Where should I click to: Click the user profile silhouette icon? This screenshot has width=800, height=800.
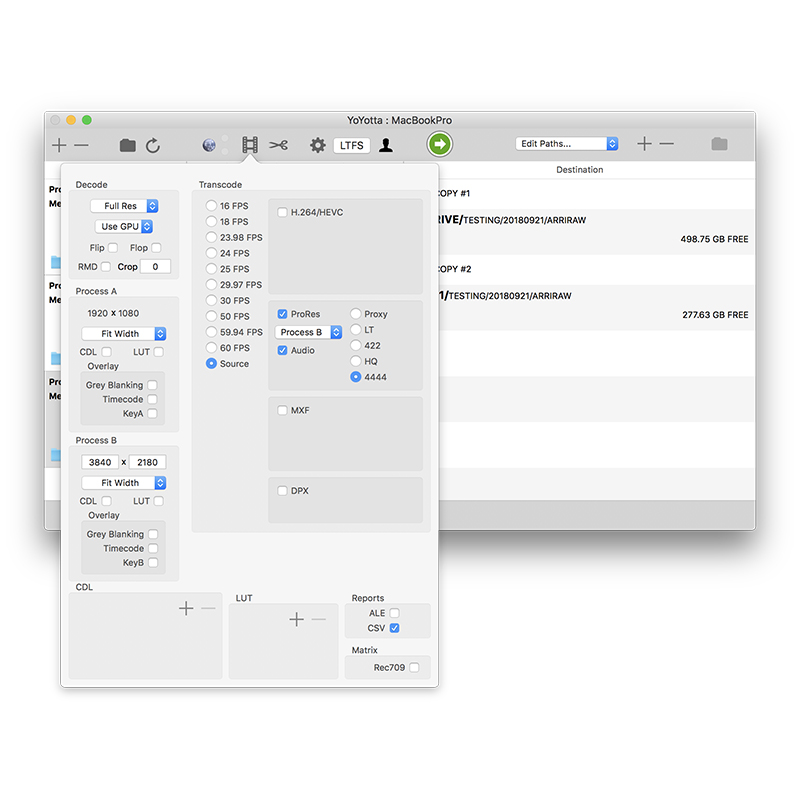tap(385, 145)
